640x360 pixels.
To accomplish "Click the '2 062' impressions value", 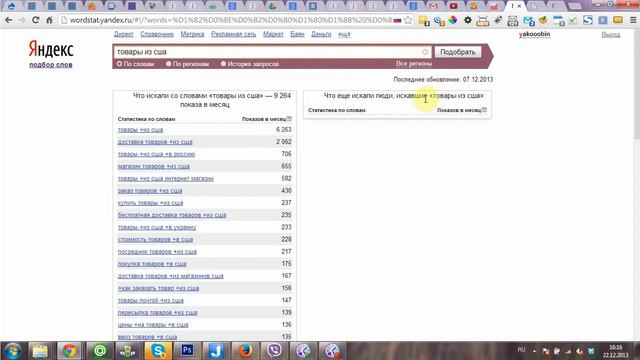I will (x=284, y=142).
